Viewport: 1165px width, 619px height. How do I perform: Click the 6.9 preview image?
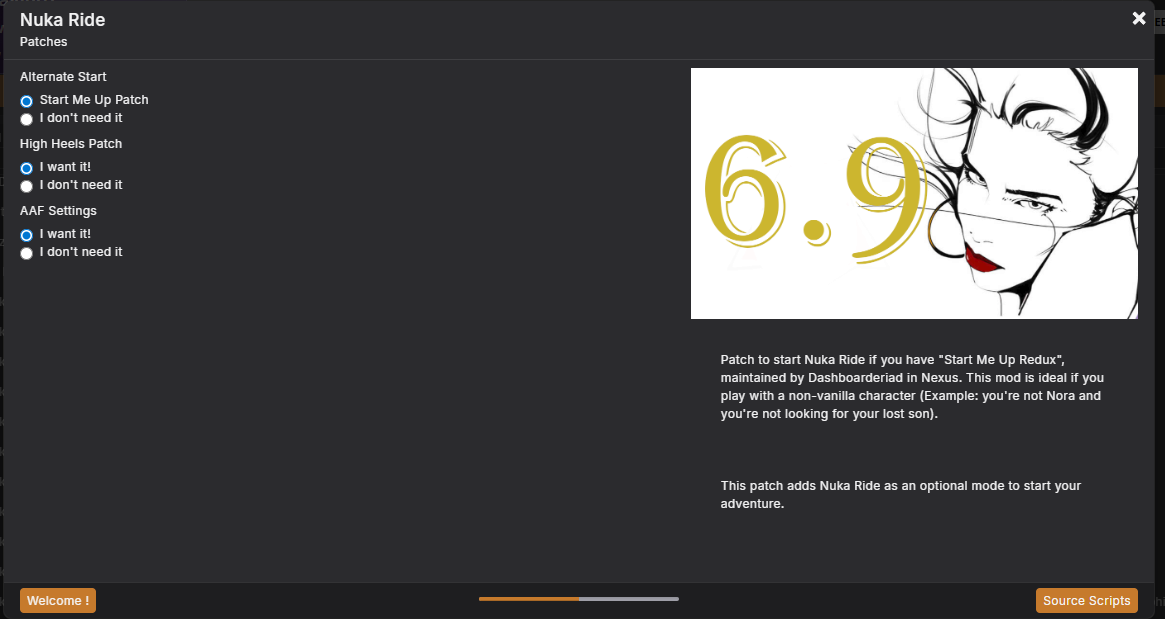tap(914, 193)
